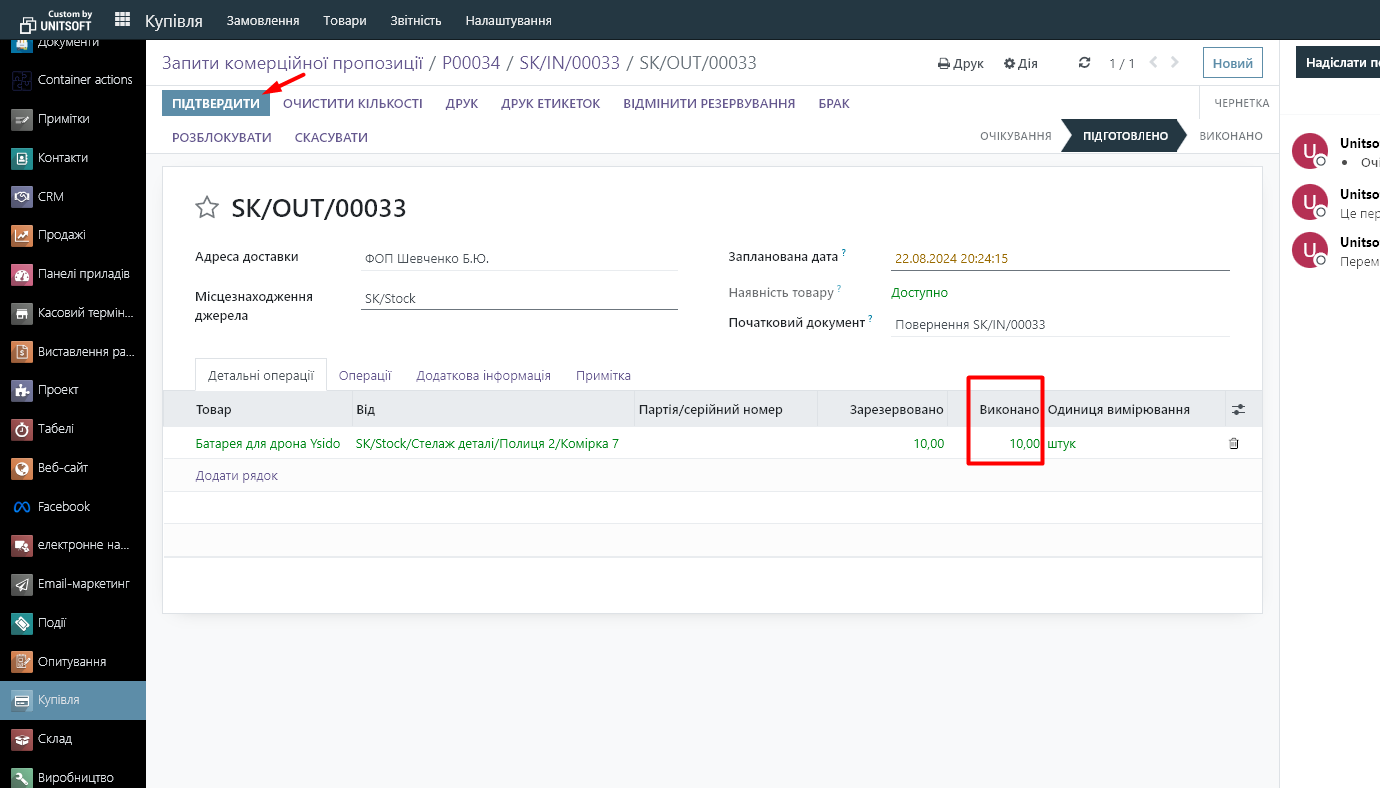Open the Додаткова інформація tab
The image size is (1380, 788).
click(483, 375)
